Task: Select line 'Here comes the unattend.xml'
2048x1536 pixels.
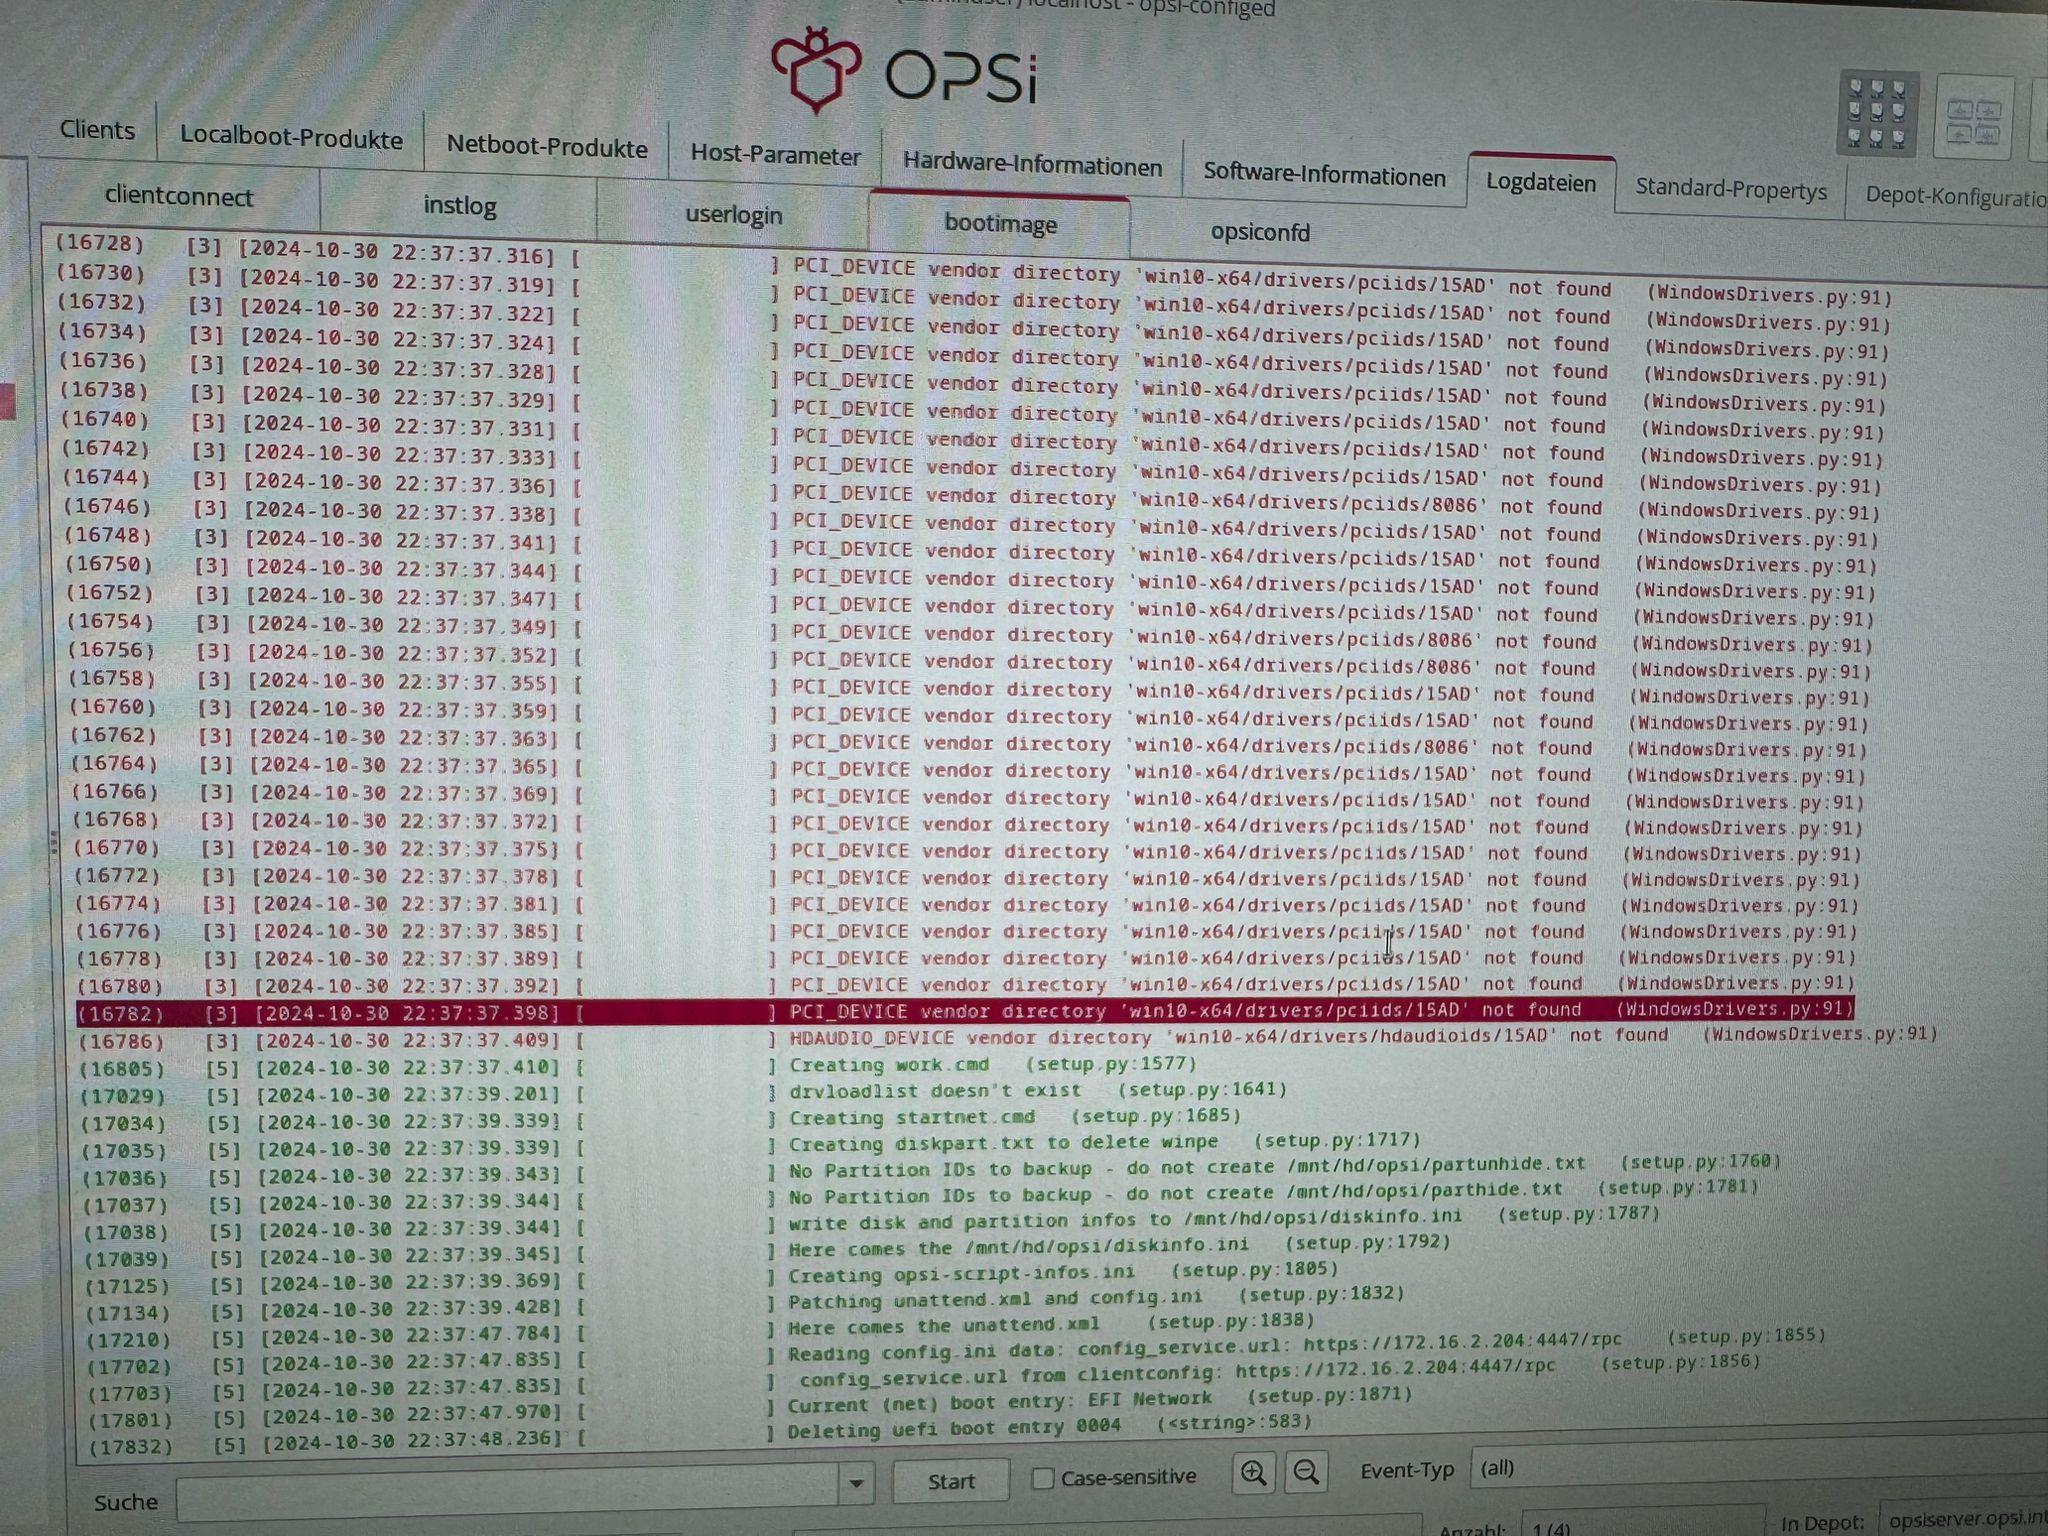Action: 702,1330
